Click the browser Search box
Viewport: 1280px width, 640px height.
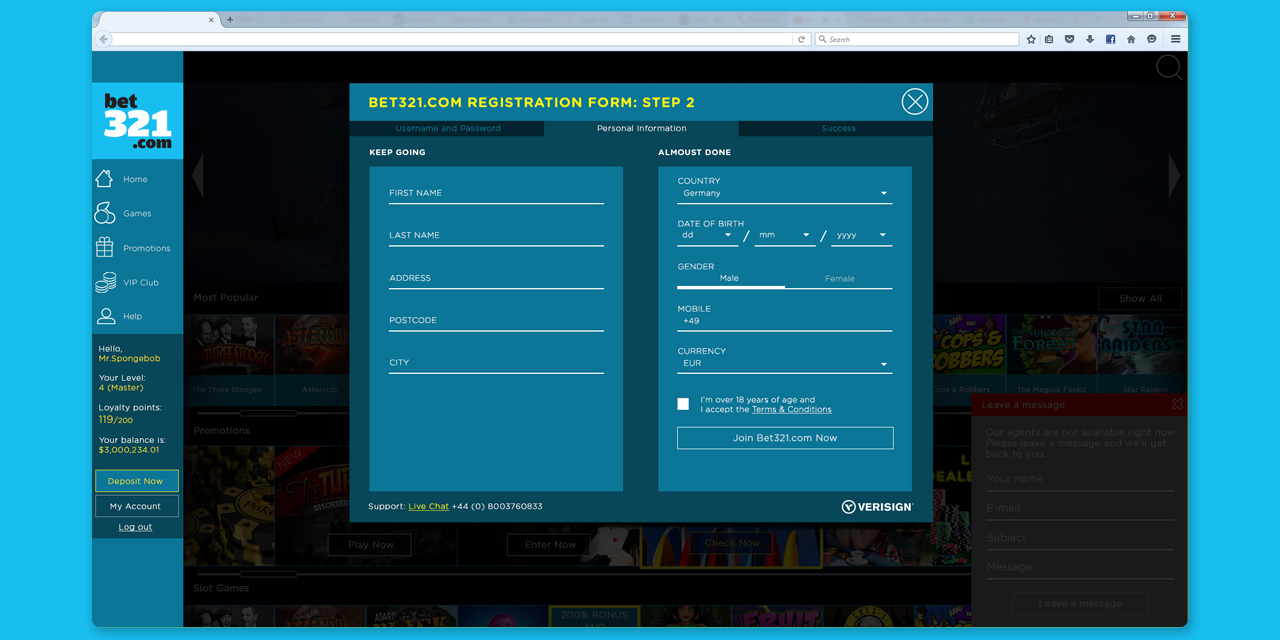coord(917,39)
